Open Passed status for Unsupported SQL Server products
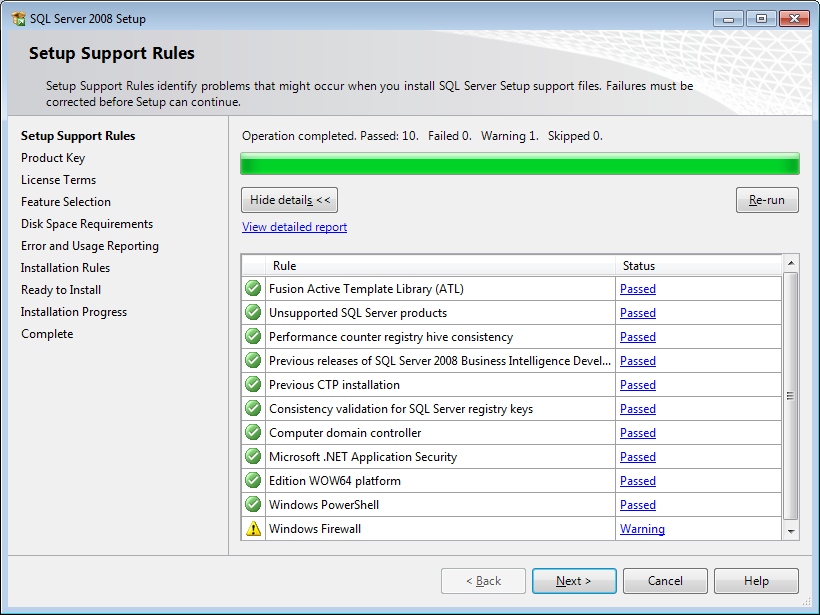 click(x=637, y=313)
